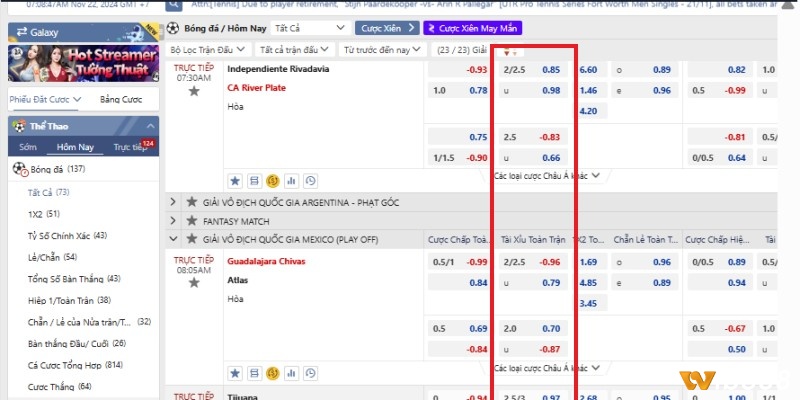This screenshot has height=400, width=800.
Task: Bet odd (o) 0.89 for Rivadavia match
Action: pyautogui.click(x=645, y=70)
